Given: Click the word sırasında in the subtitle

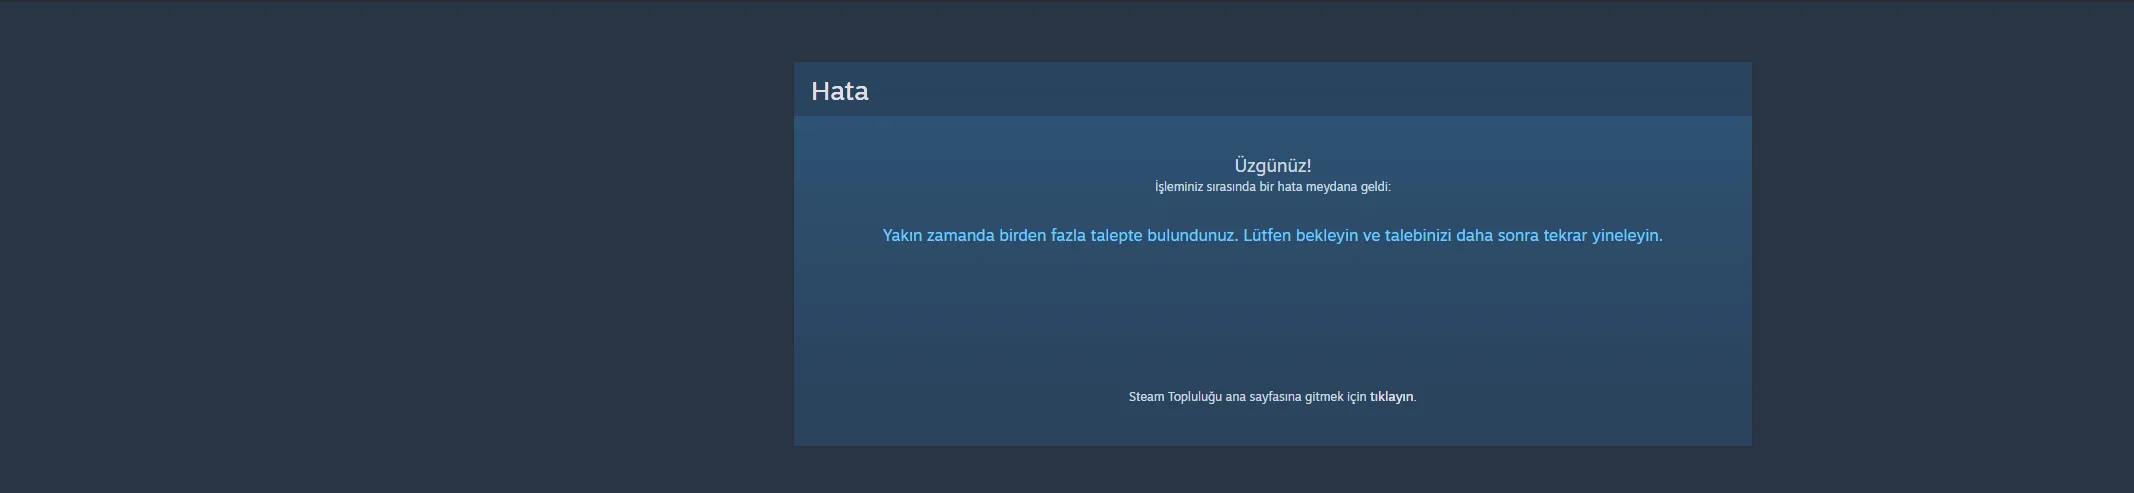Looking at the screenshot, I should tap(1231, 187).
